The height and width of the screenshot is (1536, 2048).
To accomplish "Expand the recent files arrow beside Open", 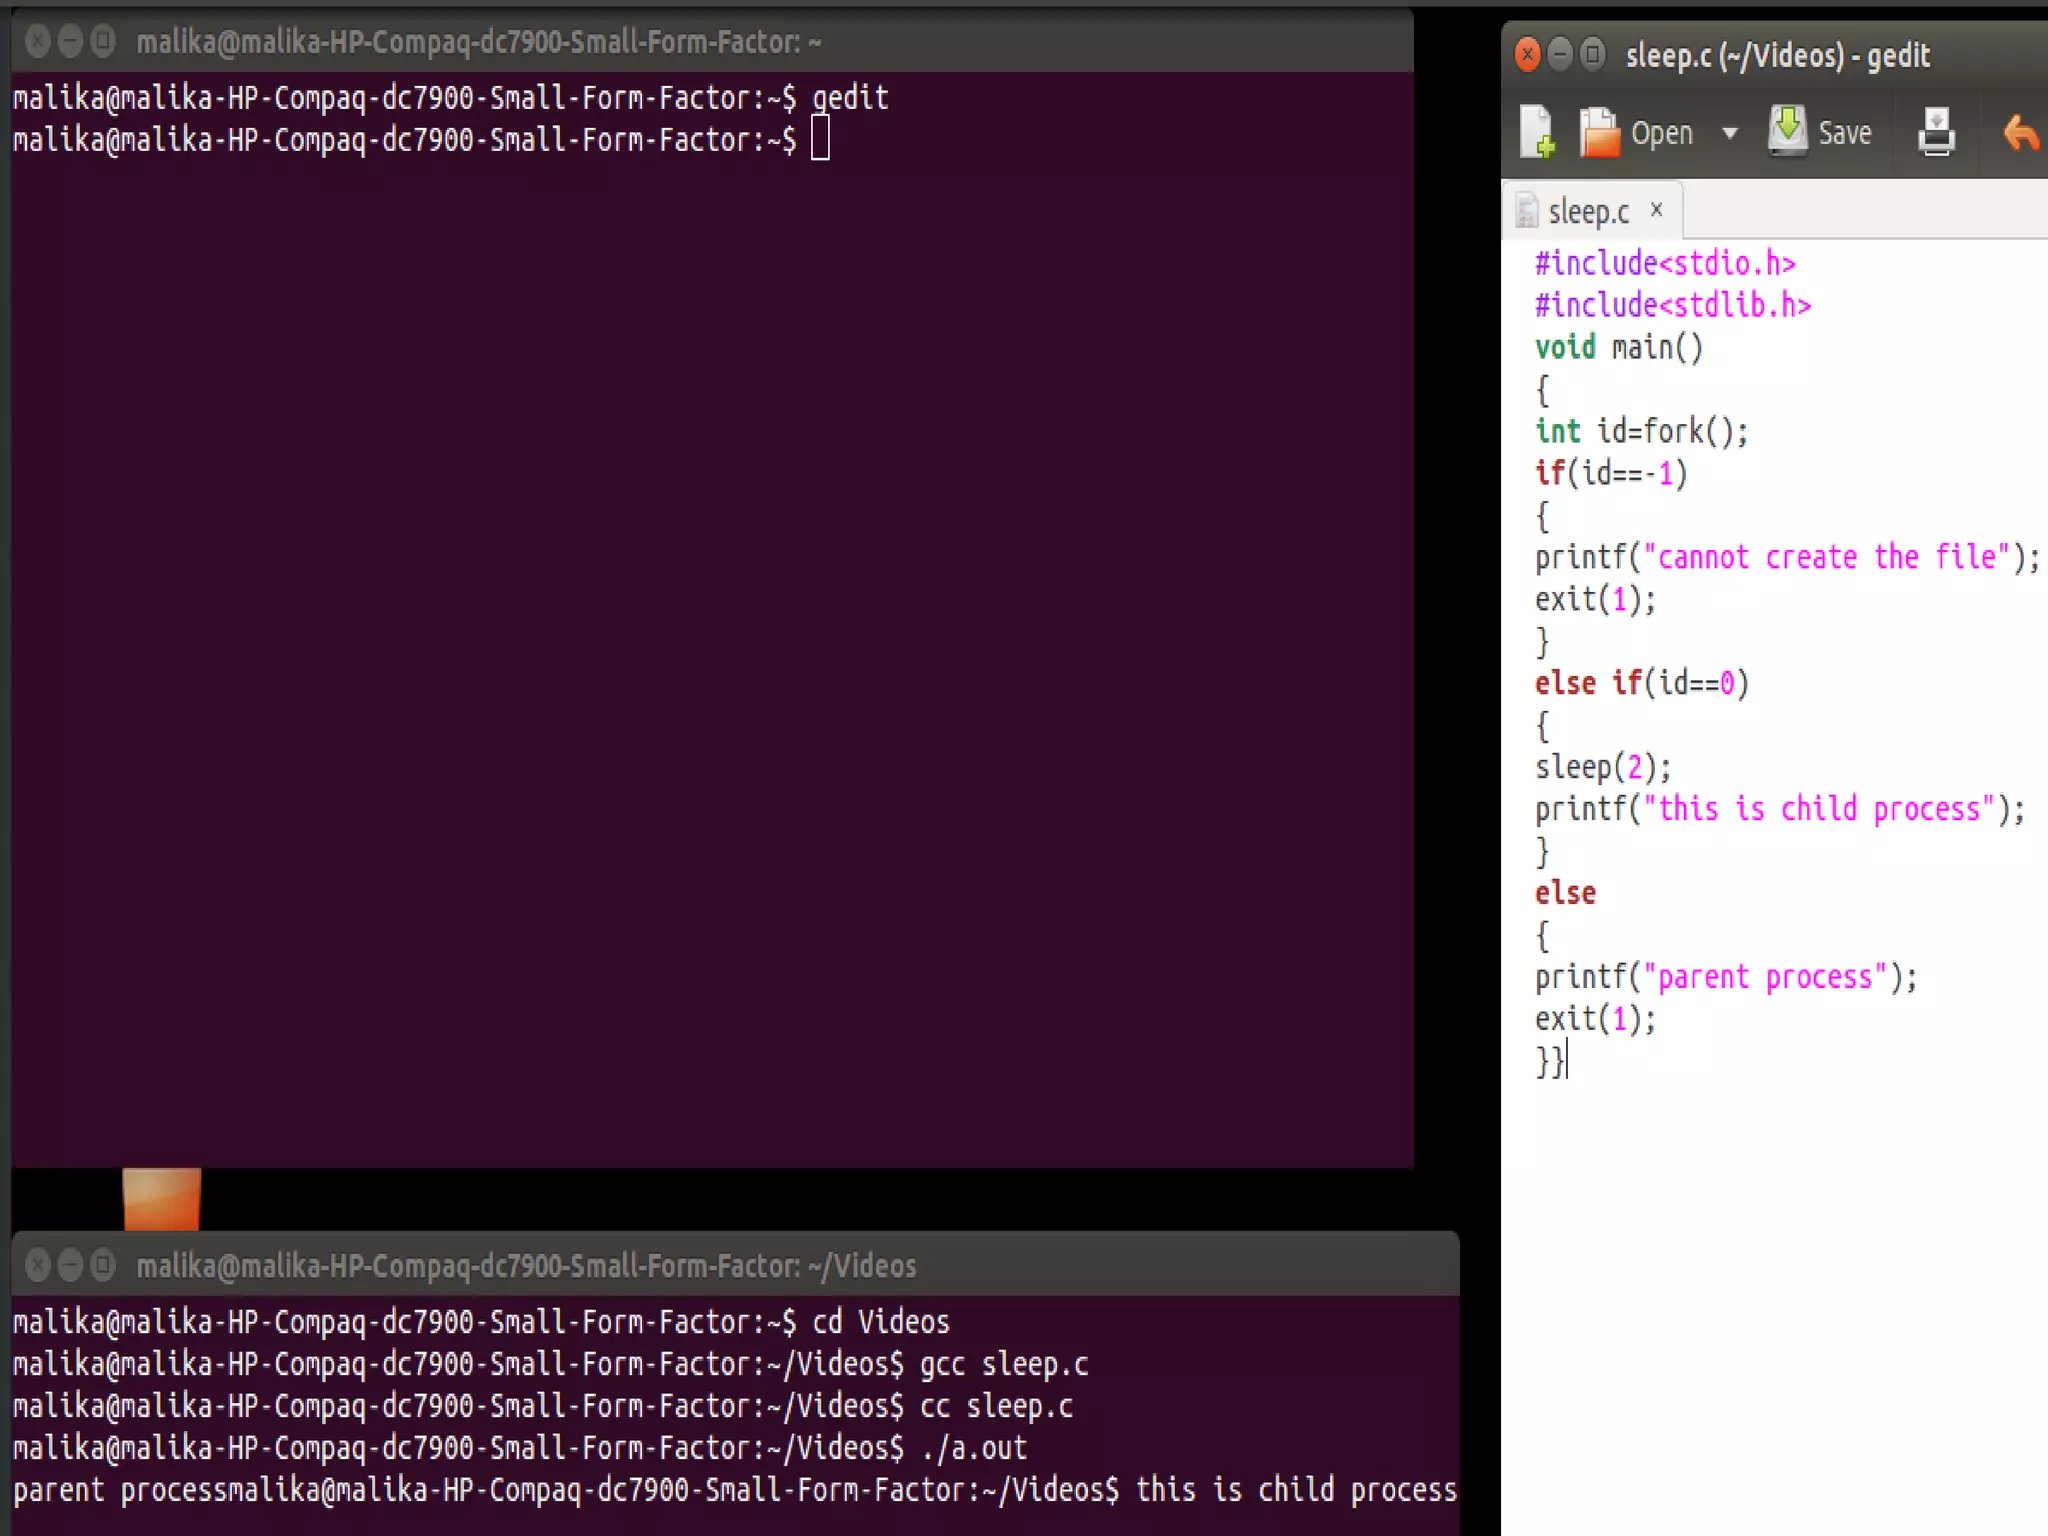I will point(1729,133).
